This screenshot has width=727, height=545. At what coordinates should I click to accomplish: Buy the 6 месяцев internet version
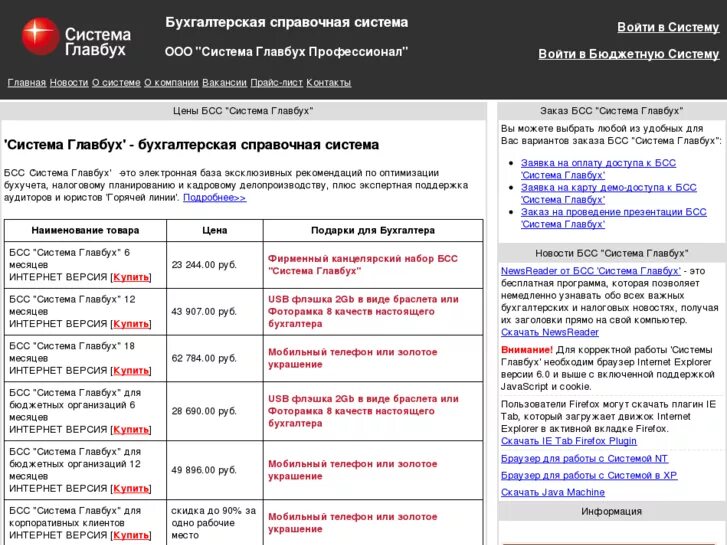131,277
